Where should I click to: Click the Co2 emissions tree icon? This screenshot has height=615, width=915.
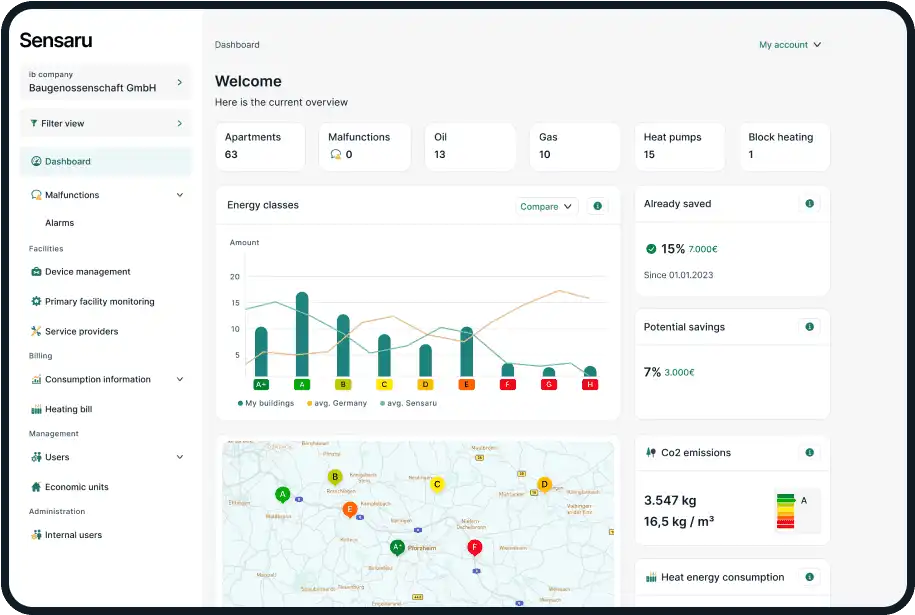click(651, 452)
